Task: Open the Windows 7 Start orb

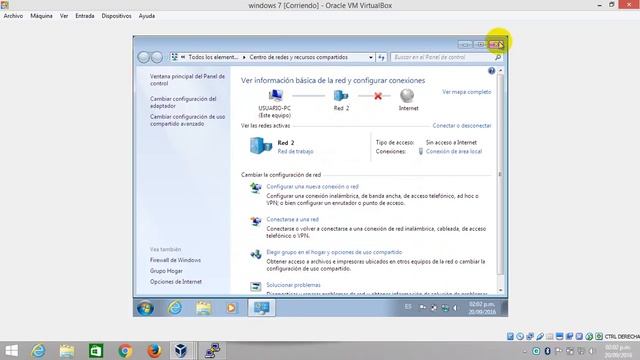Action: (145, 308)
